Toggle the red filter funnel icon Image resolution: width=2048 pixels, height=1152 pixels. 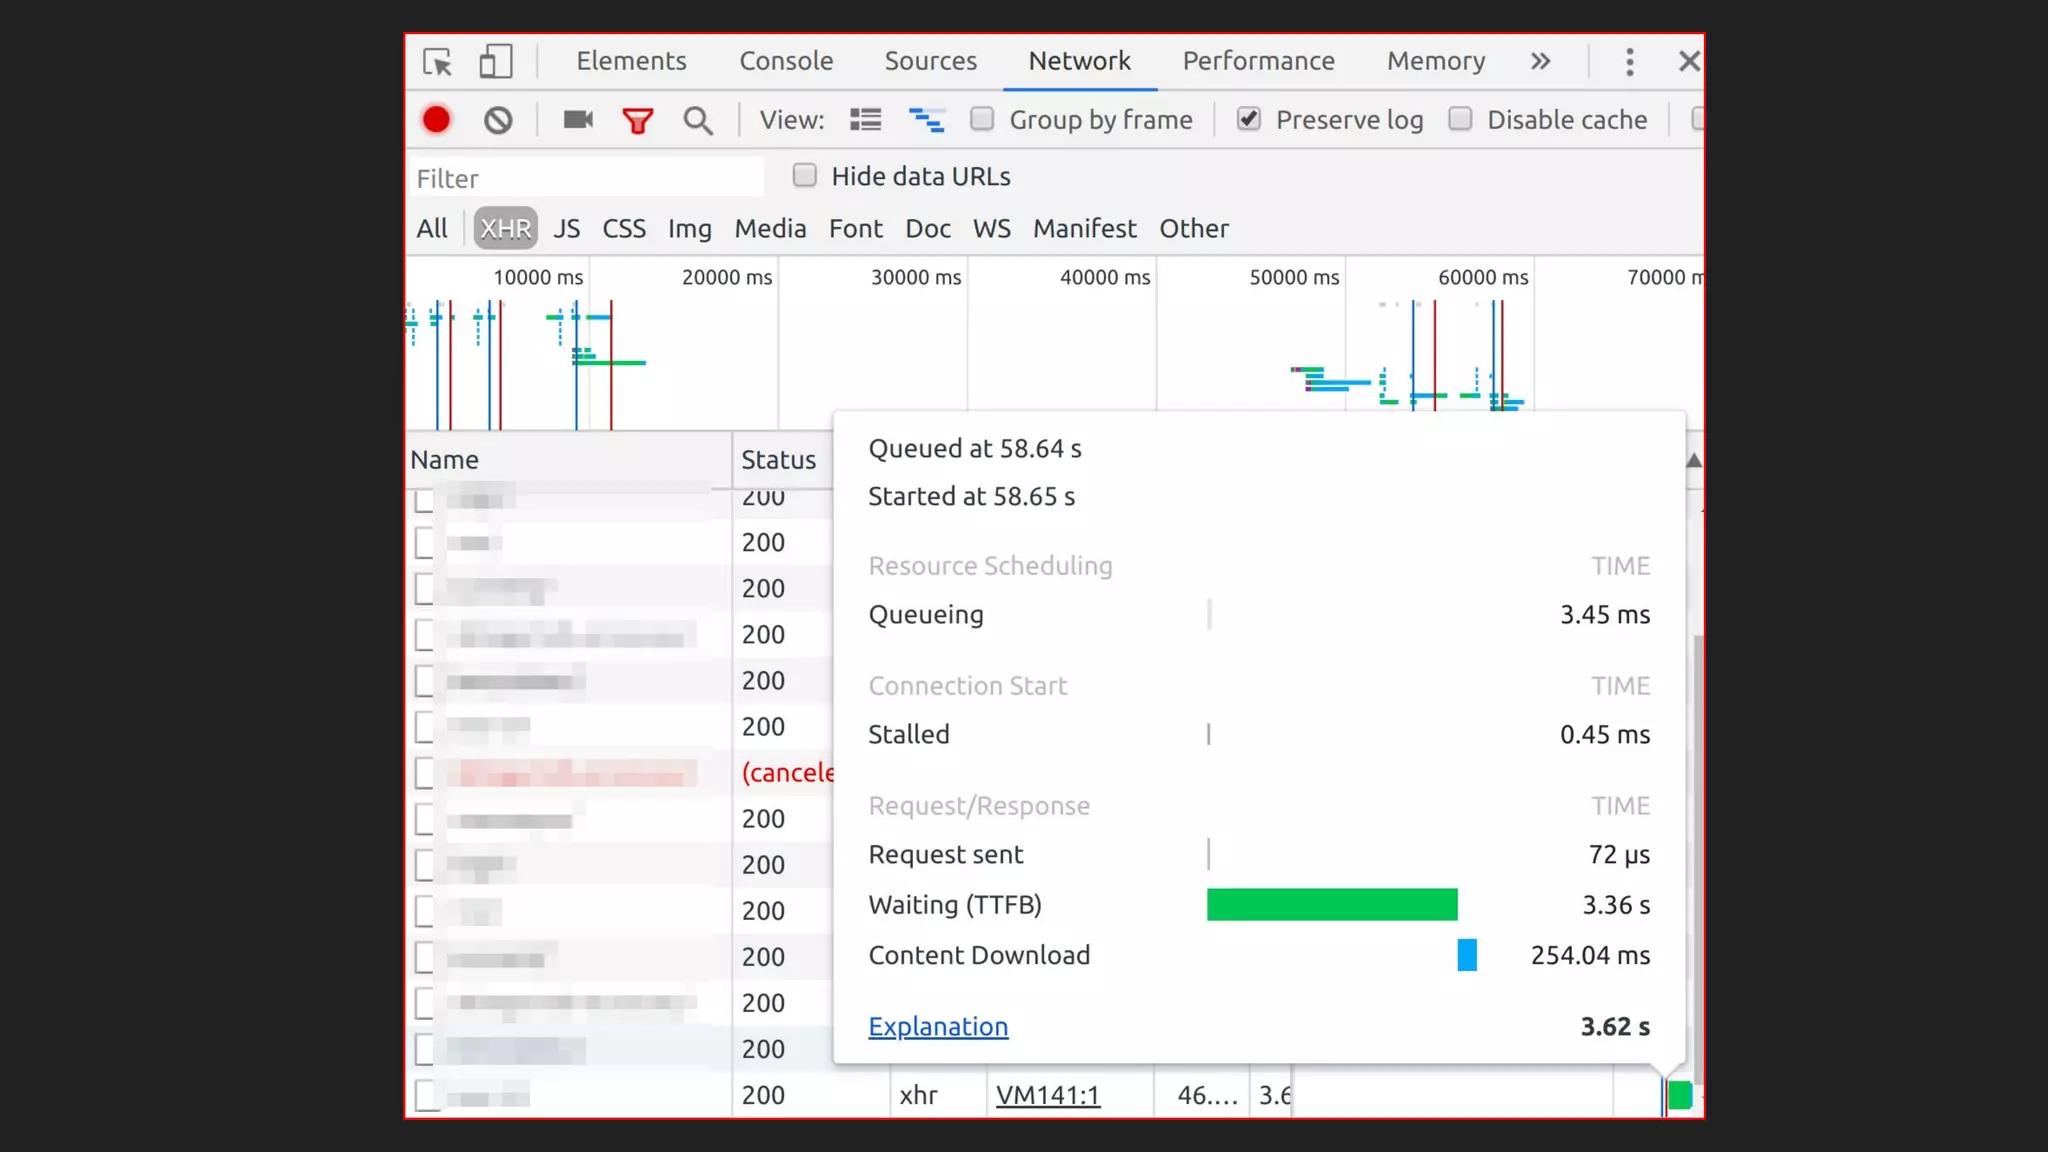[x=637, y=121]
